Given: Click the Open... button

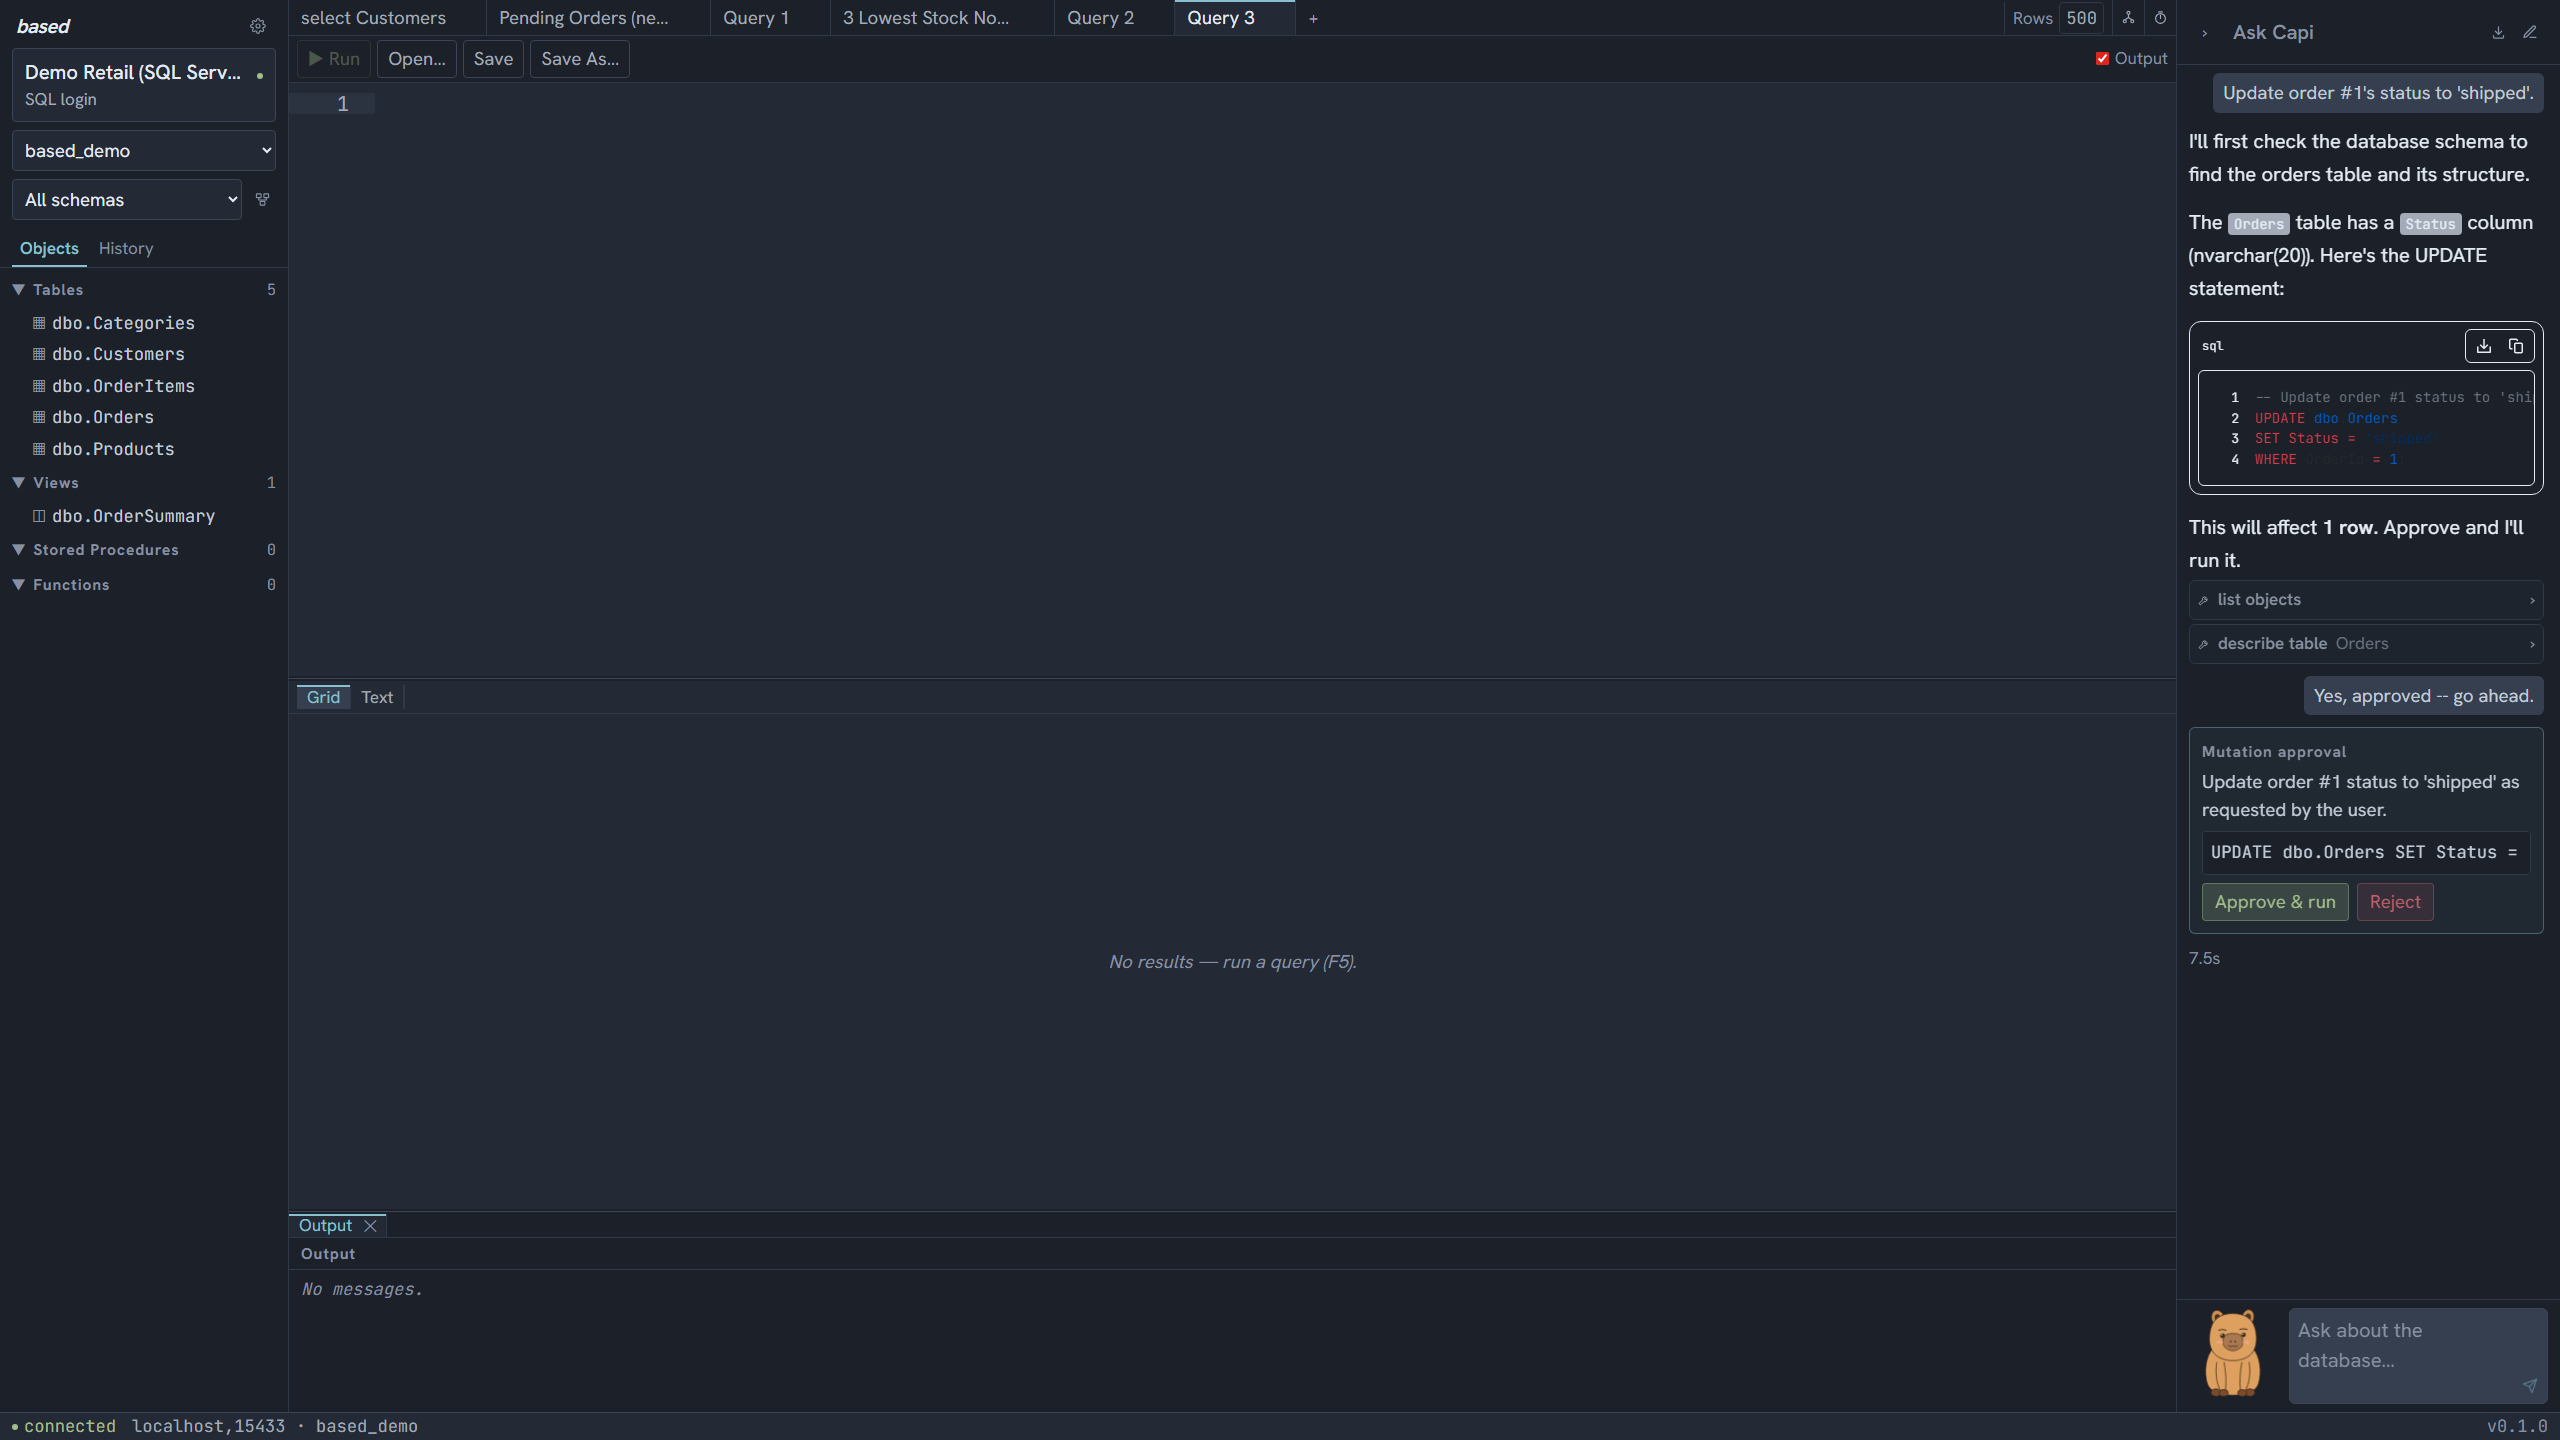Looking at the screenshot, I should [417, 59].
